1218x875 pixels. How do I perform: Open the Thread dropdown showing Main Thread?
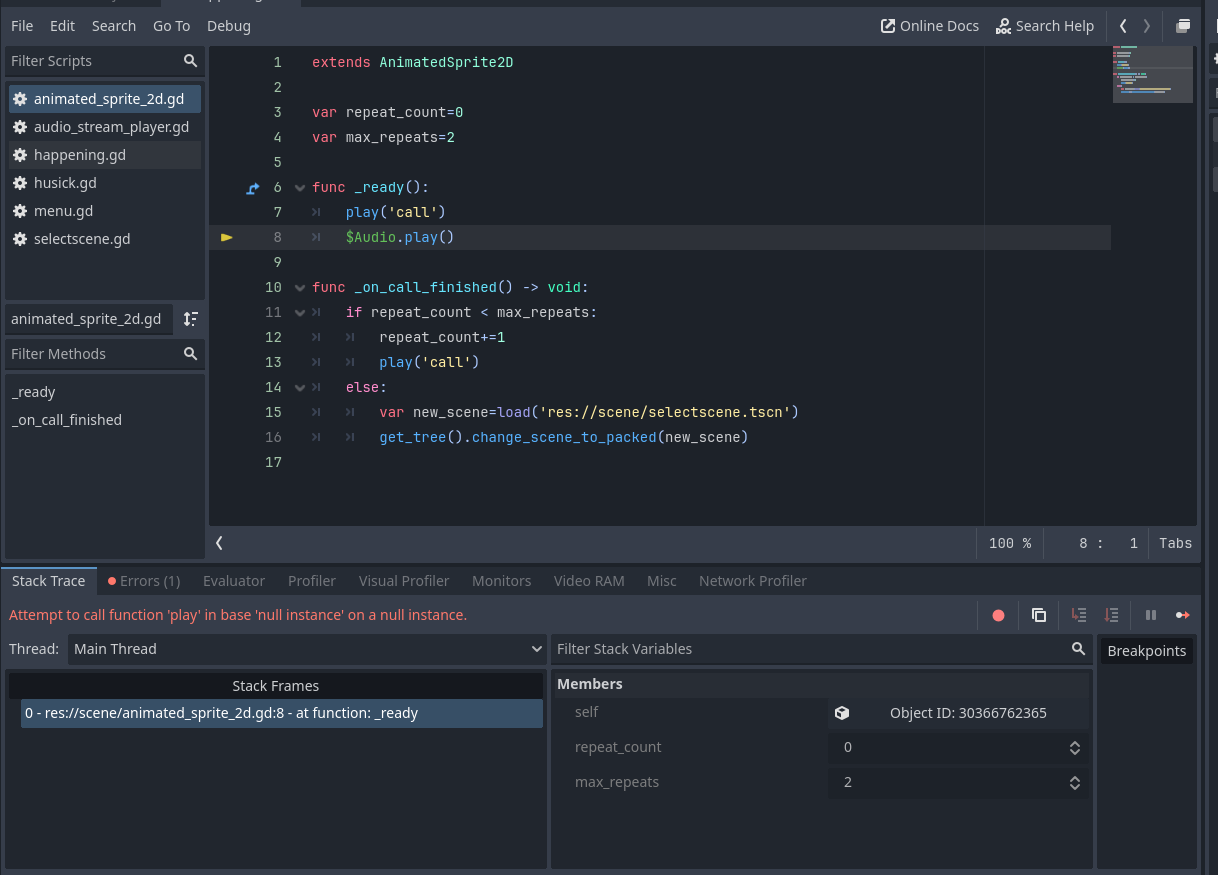click(x=307, y=649)
